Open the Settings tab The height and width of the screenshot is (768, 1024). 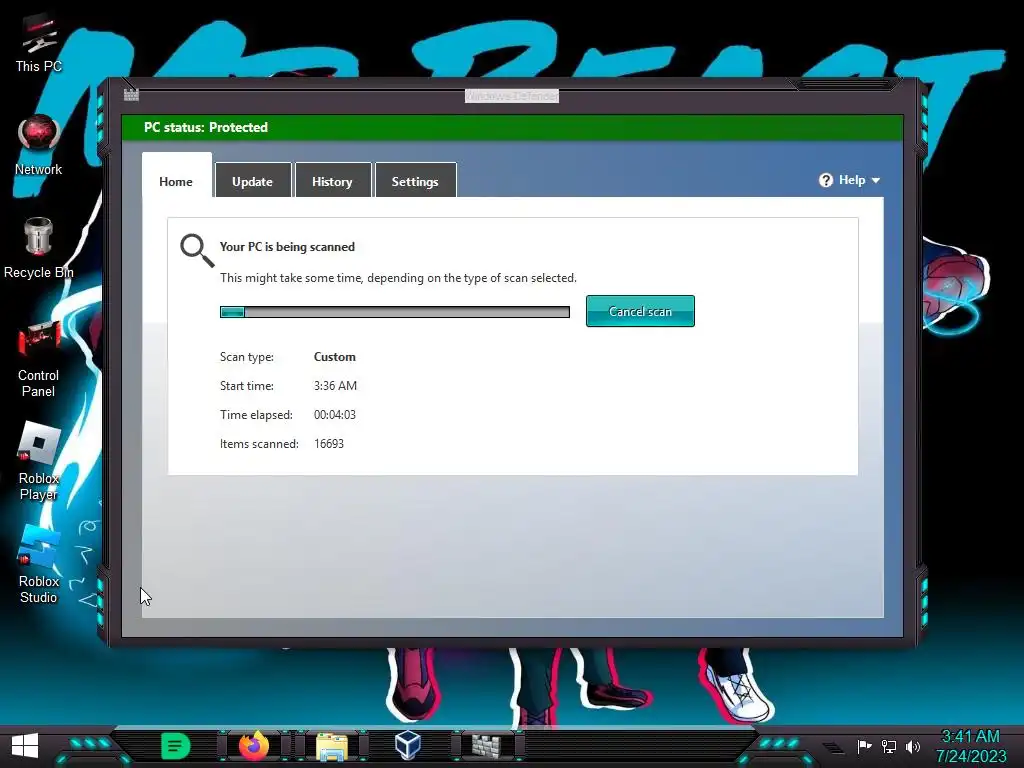(x=415, y=180)
